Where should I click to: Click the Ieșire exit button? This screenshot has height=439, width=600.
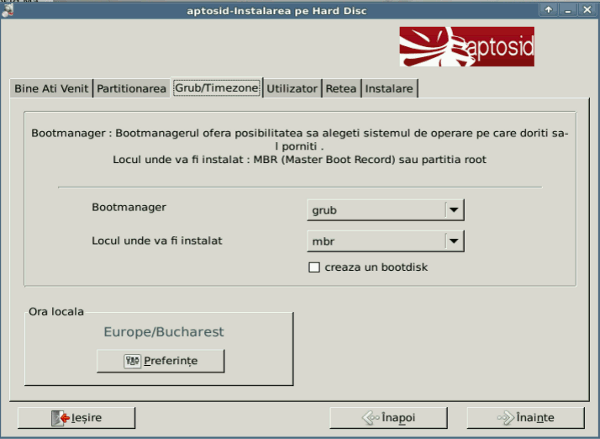pos(77,418)
